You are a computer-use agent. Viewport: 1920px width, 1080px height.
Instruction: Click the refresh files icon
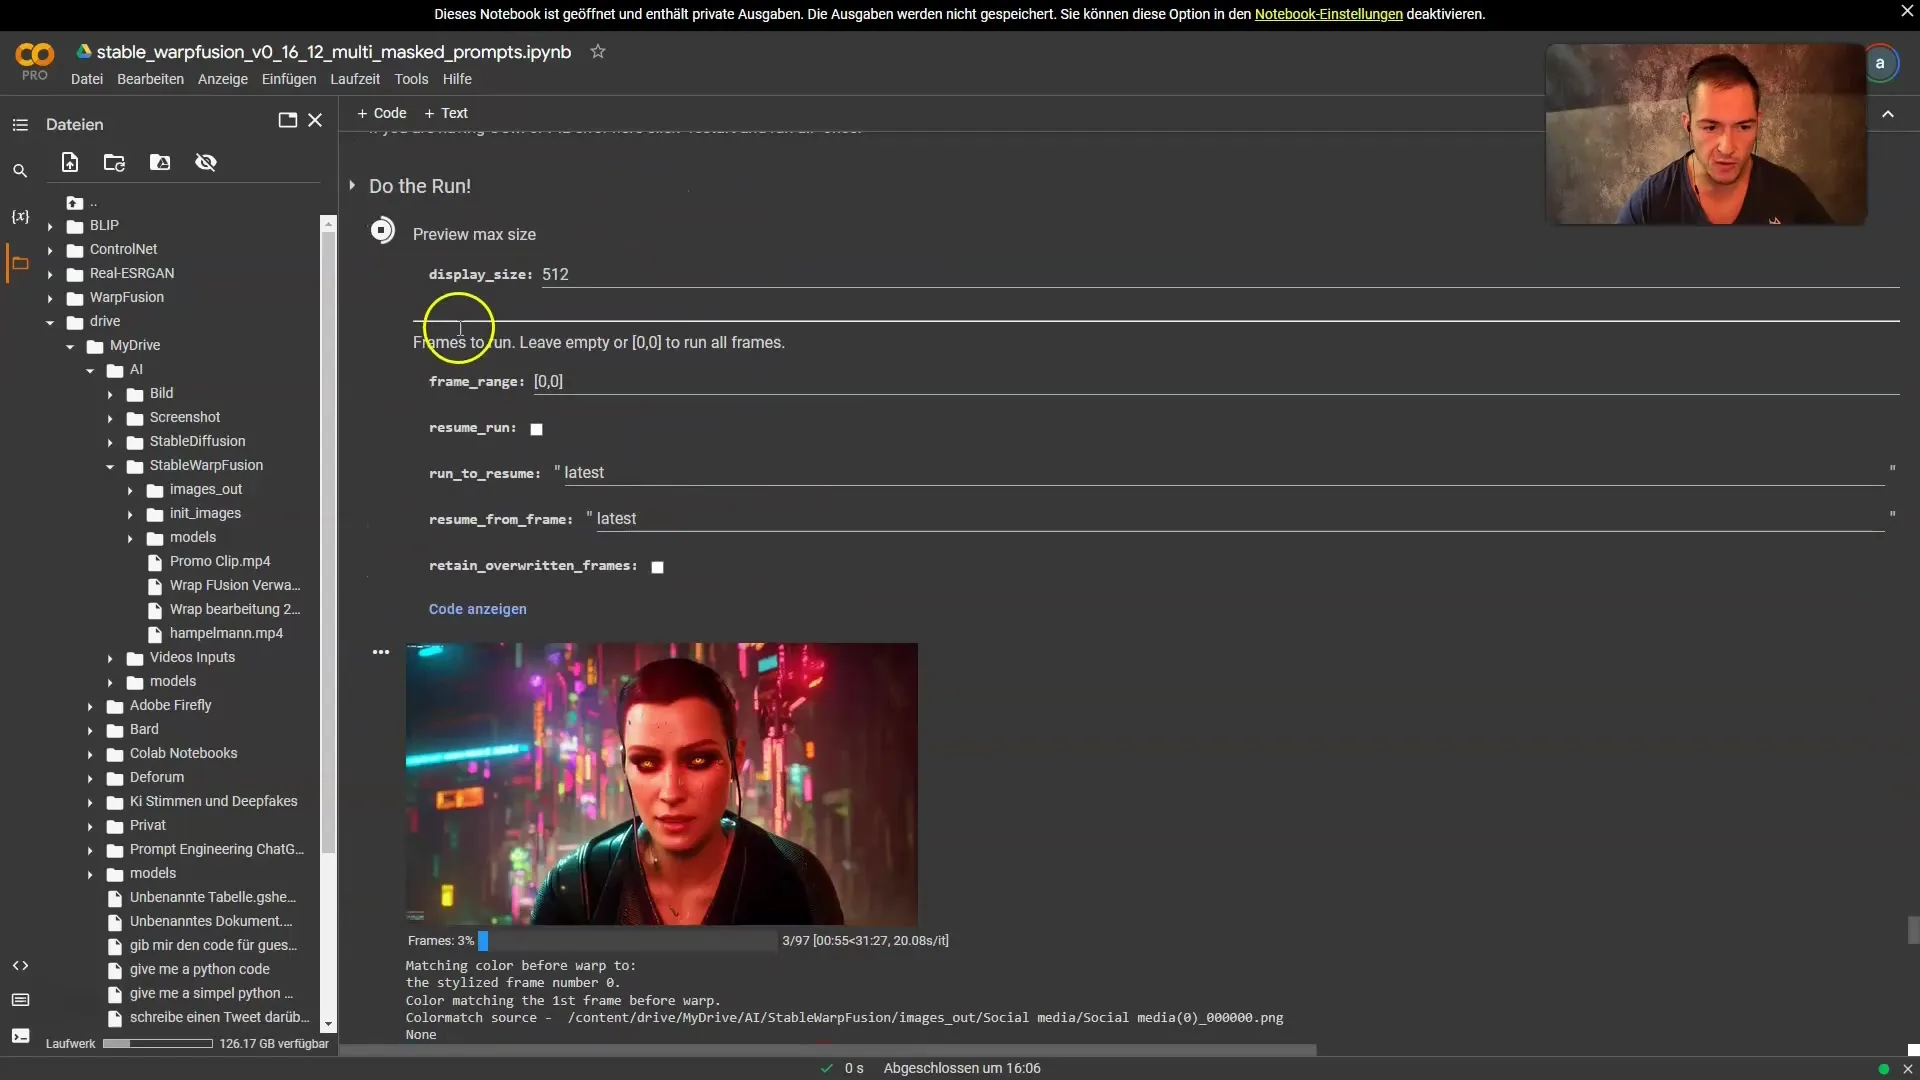pyautogui.click(x=115, y=161)
